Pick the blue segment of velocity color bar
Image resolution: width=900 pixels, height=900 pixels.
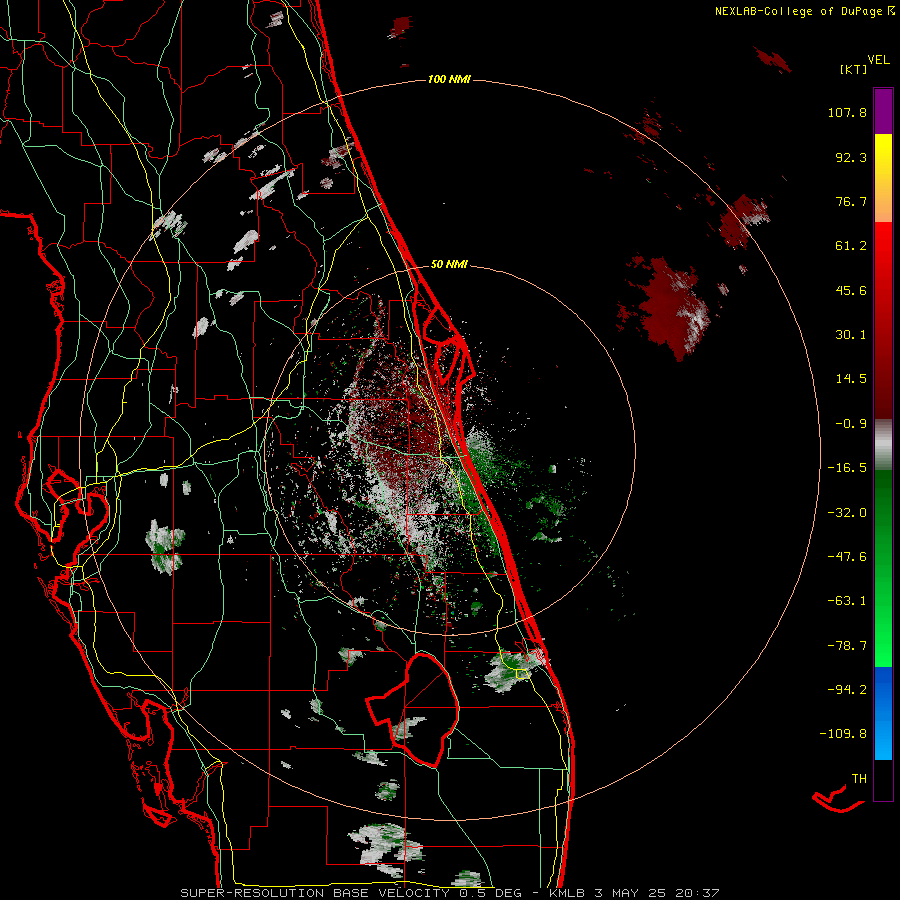click(x=883, y=713)
